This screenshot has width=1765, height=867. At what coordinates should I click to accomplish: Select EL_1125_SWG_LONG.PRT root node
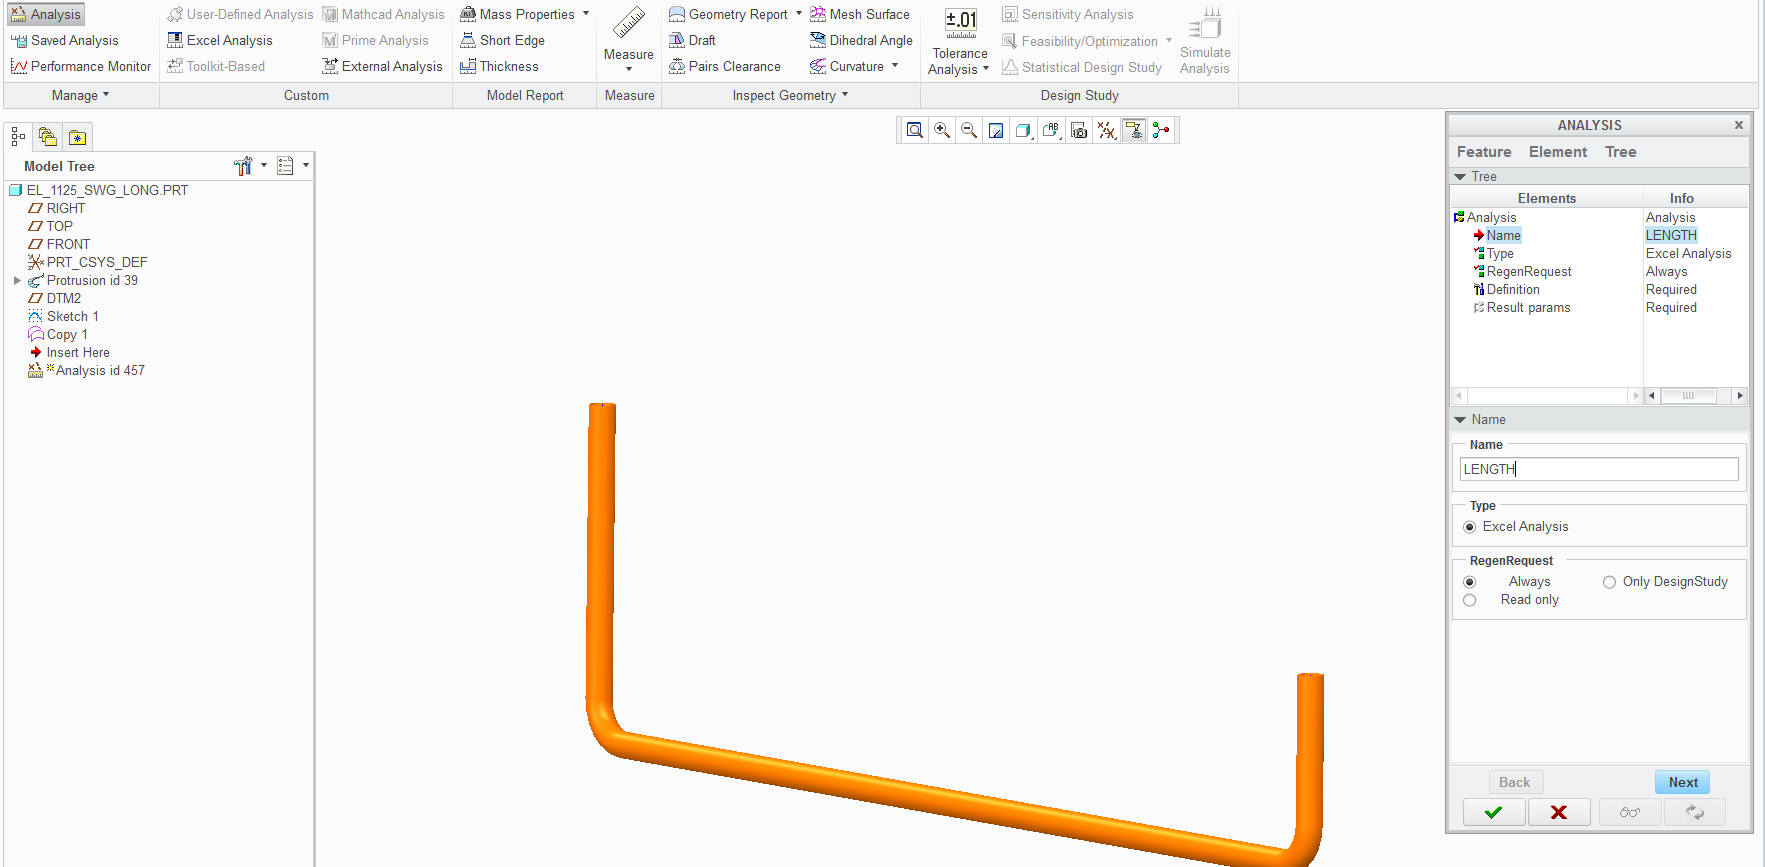(x=107, y=191)
